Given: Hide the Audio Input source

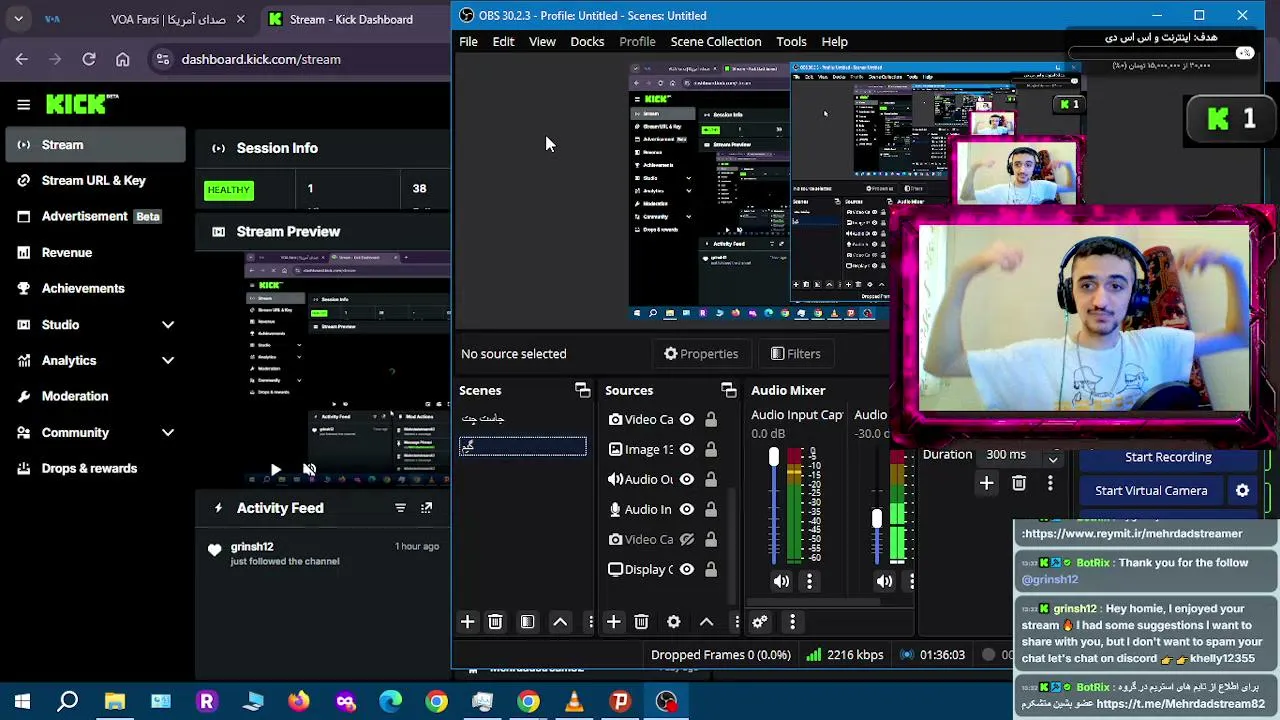Looking at the screenshot, I should [686, 509].
